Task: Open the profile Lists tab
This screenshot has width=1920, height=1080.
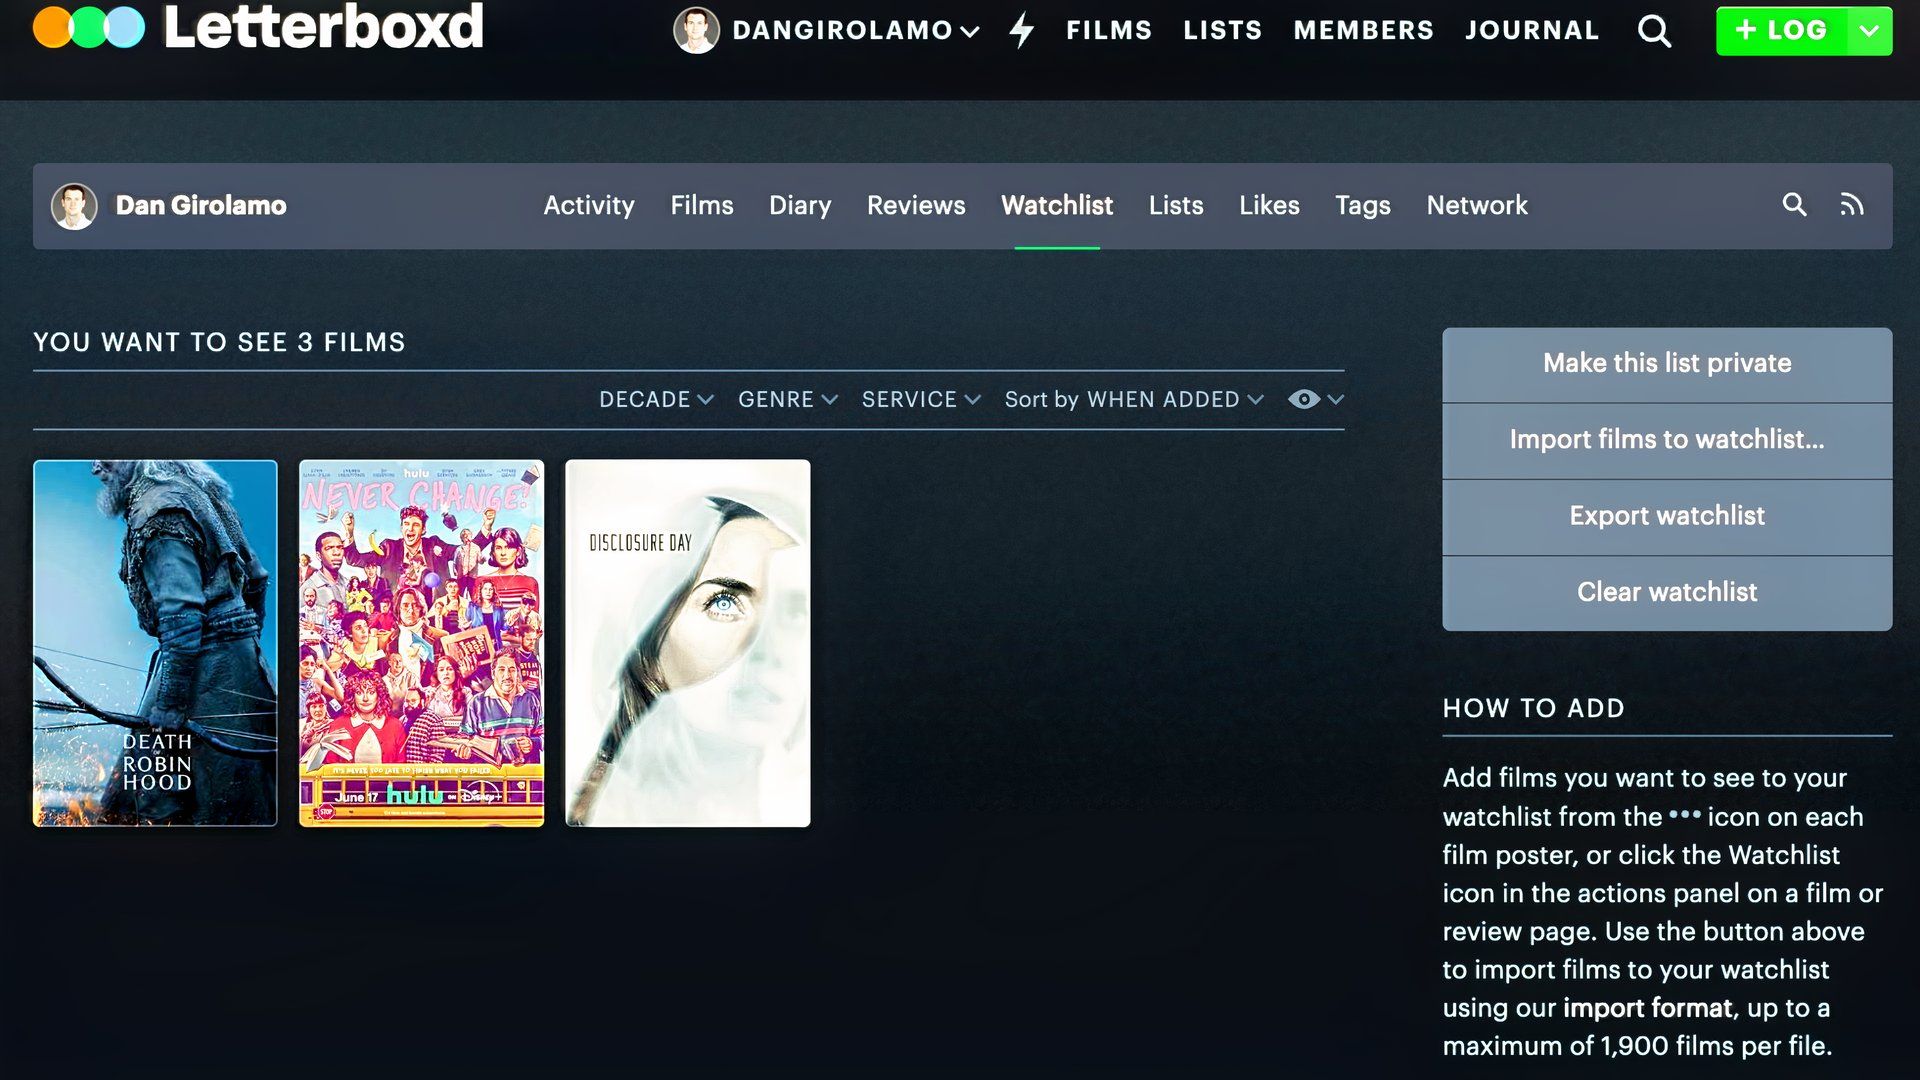Action: pyautogui.click(x=1176, y=205)
